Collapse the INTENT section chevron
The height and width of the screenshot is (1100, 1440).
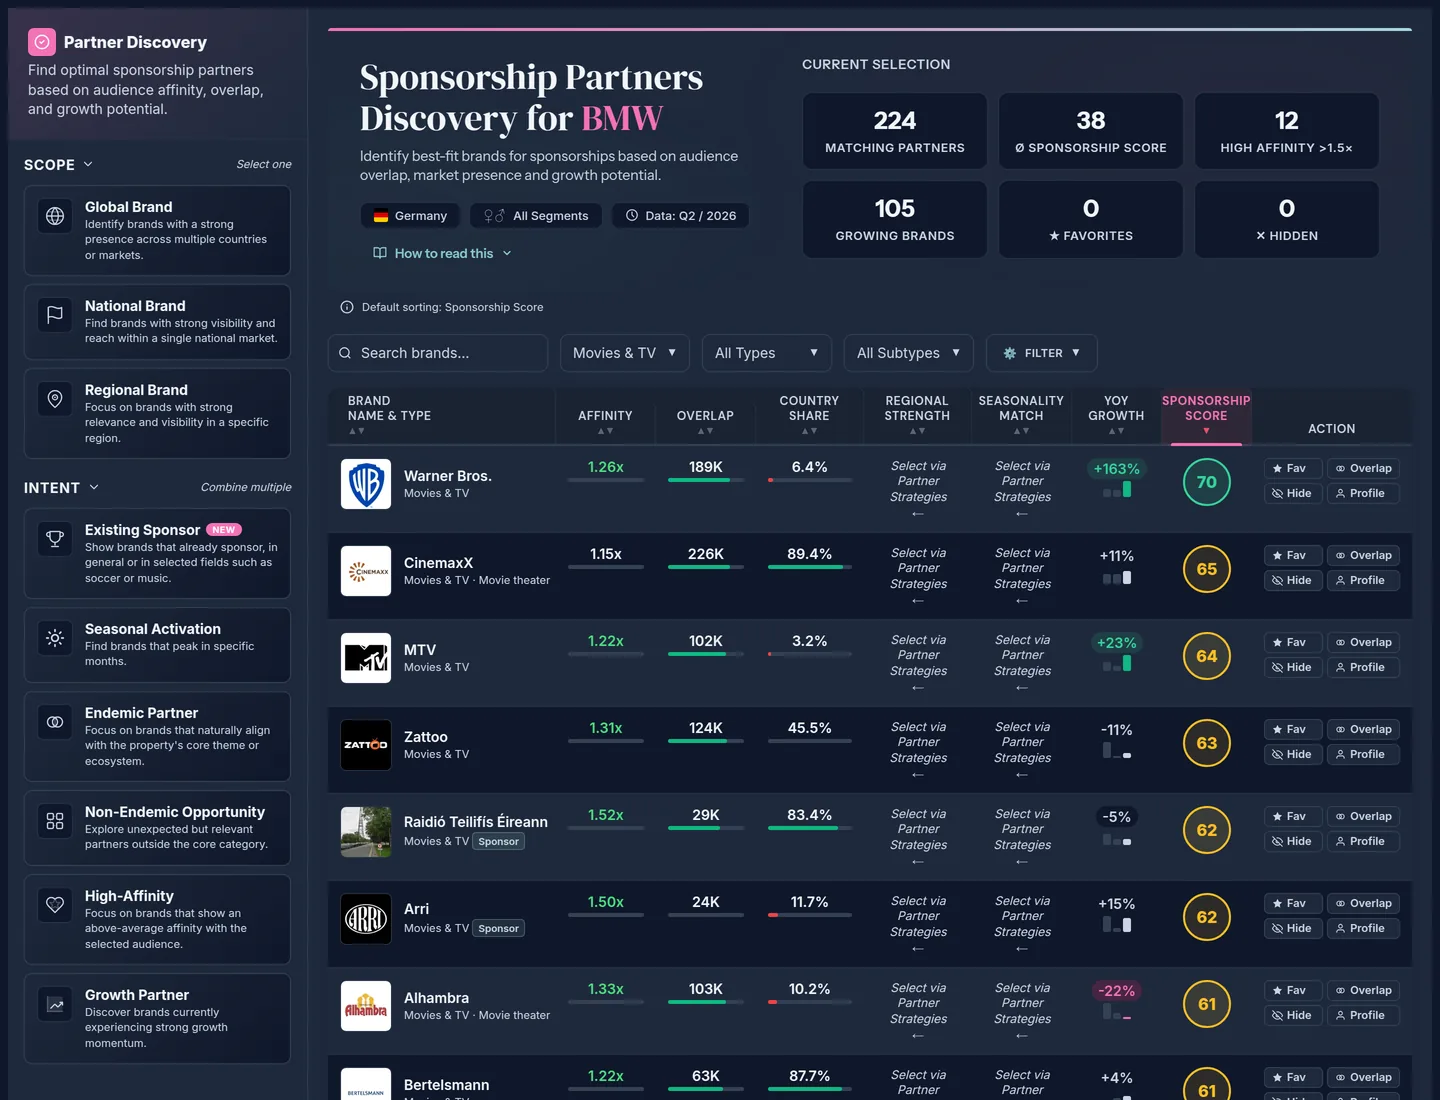94,487
